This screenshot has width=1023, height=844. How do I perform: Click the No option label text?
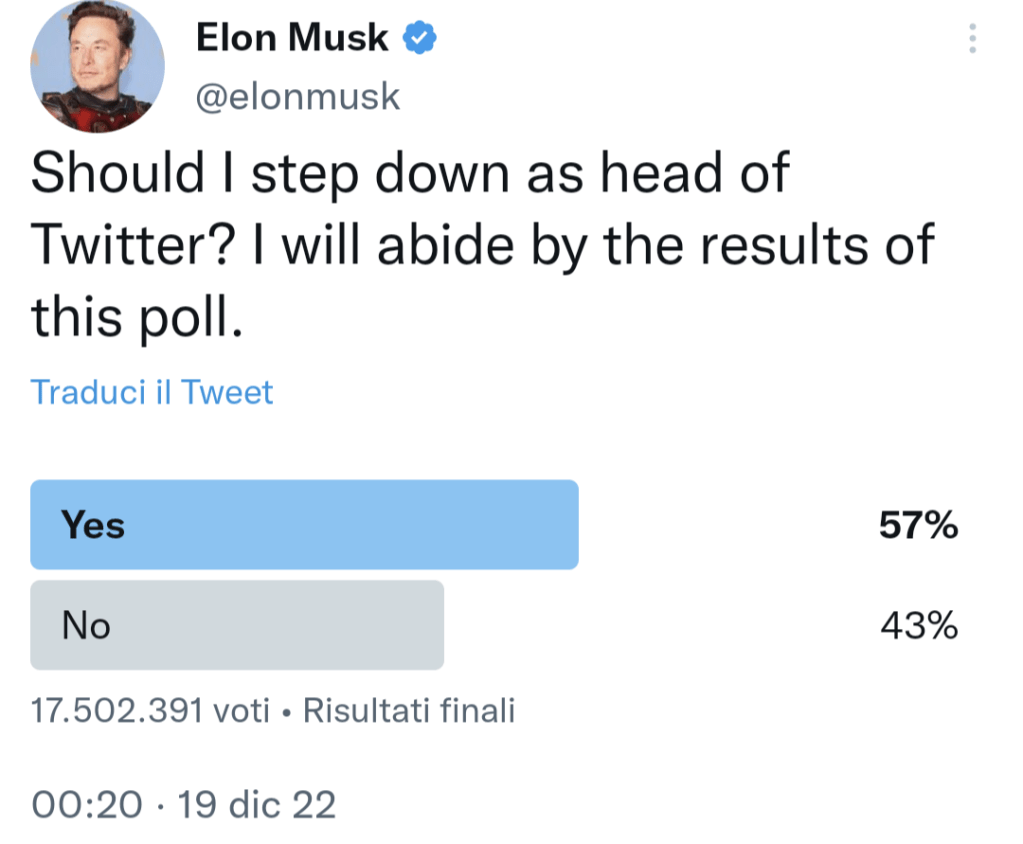coord(86,626)
